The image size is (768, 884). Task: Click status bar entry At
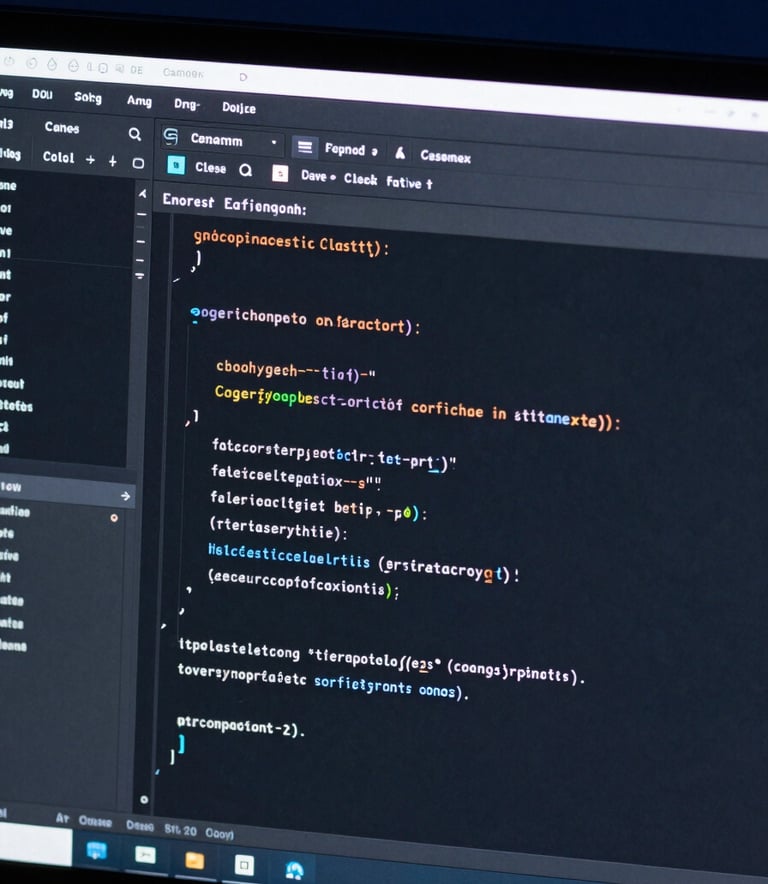point(62,818)
